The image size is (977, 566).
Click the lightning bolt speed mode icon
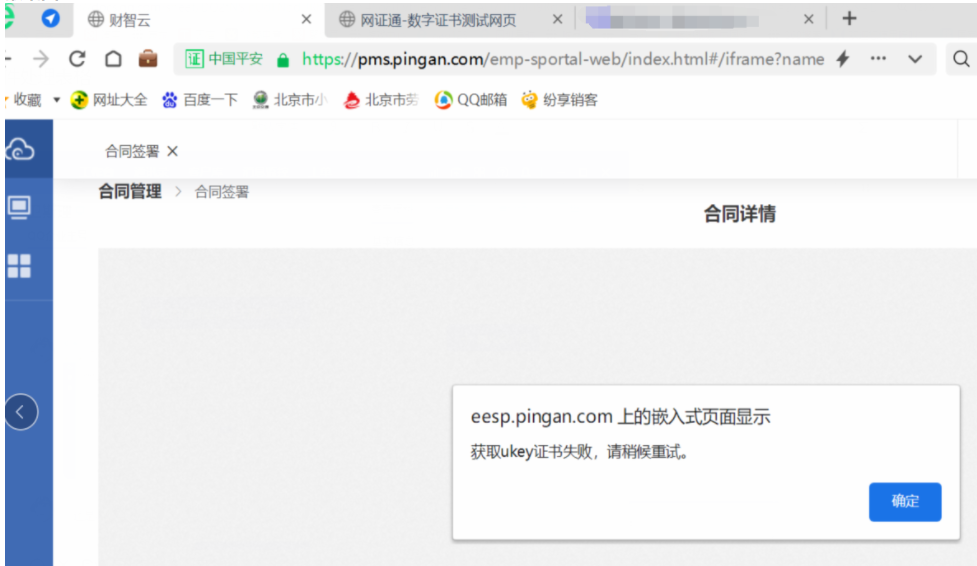point(842,59)
